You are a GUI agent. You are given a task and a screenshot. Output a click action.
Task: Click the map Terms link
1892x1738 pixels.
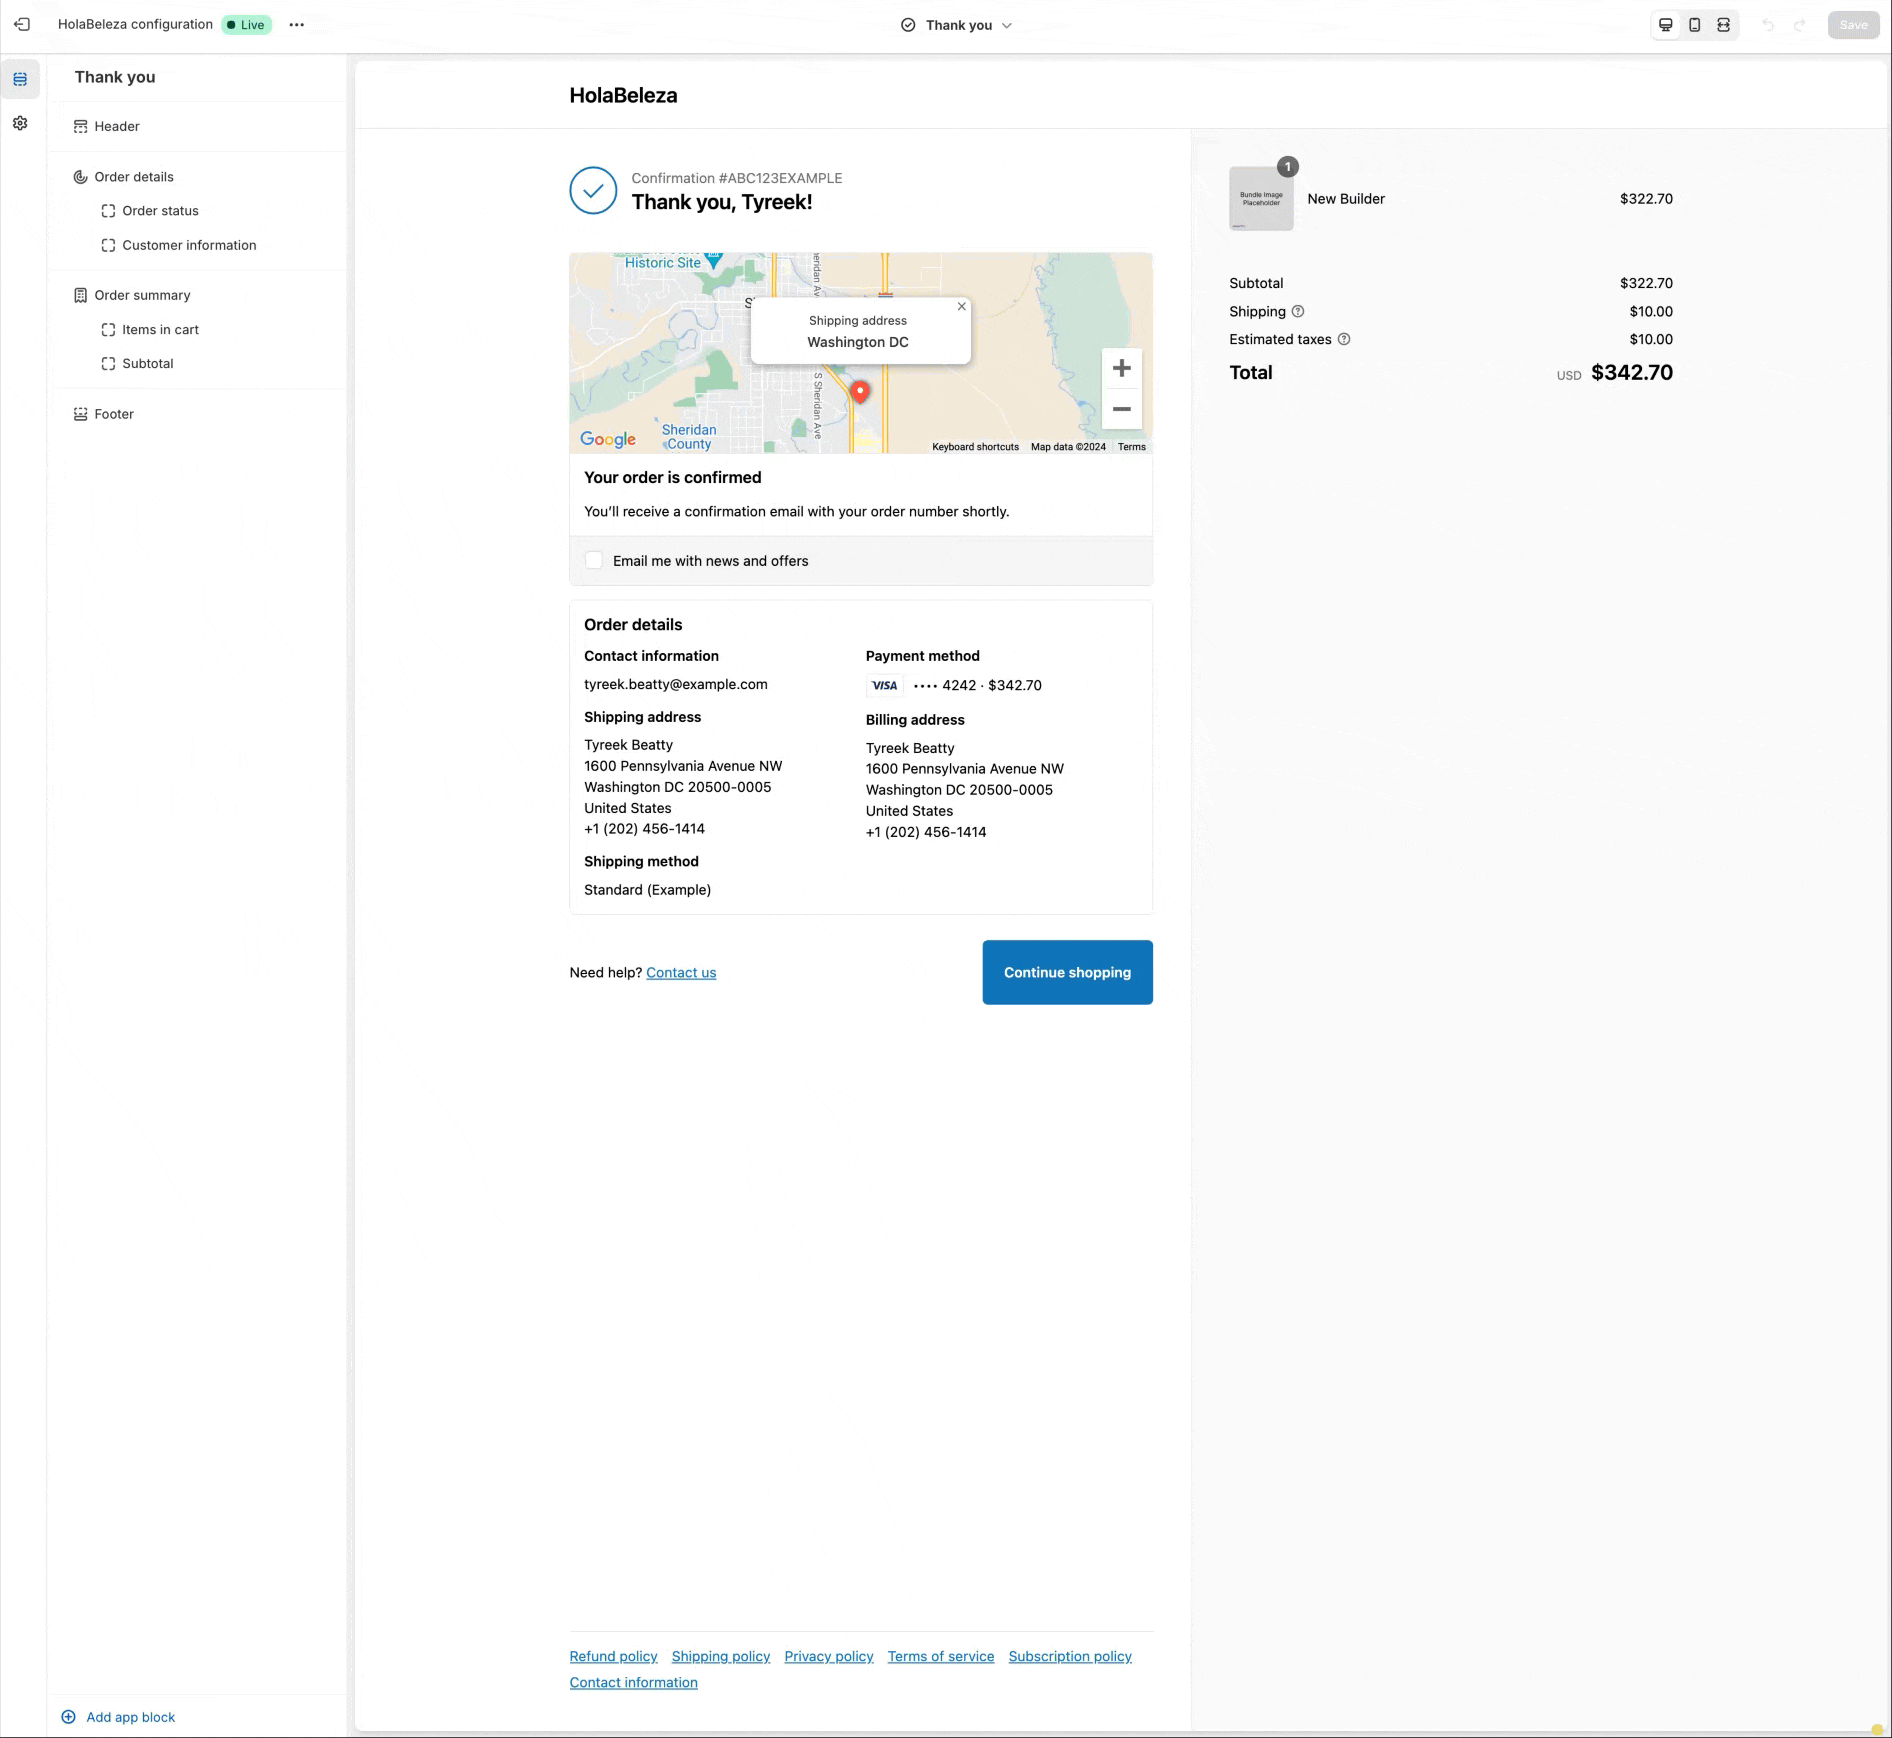pos(1132,447)
